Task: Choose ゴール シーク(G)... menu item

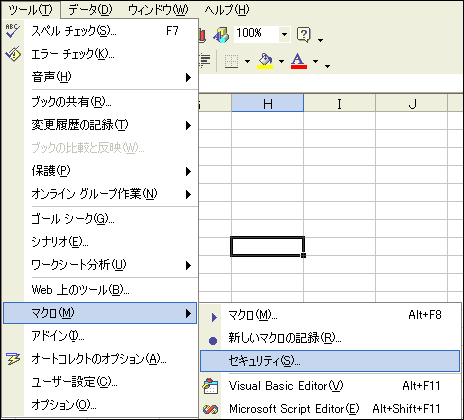Action: (x=100, y=219)
